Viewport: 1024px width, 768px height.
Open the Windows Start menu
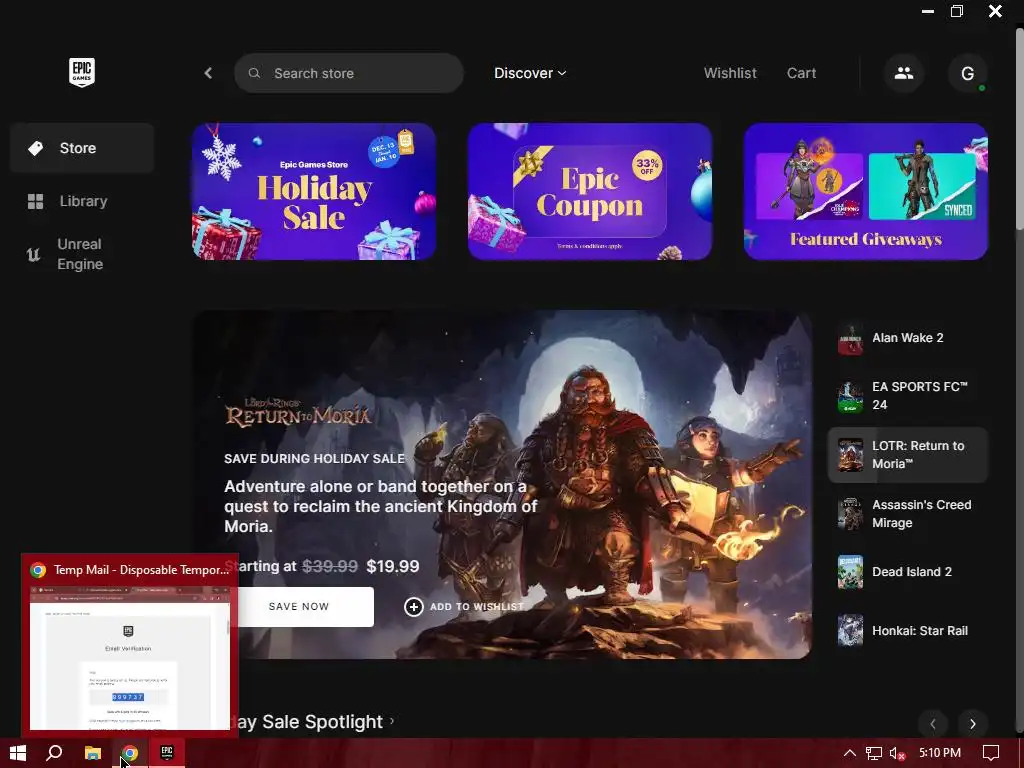click(18, 753)
